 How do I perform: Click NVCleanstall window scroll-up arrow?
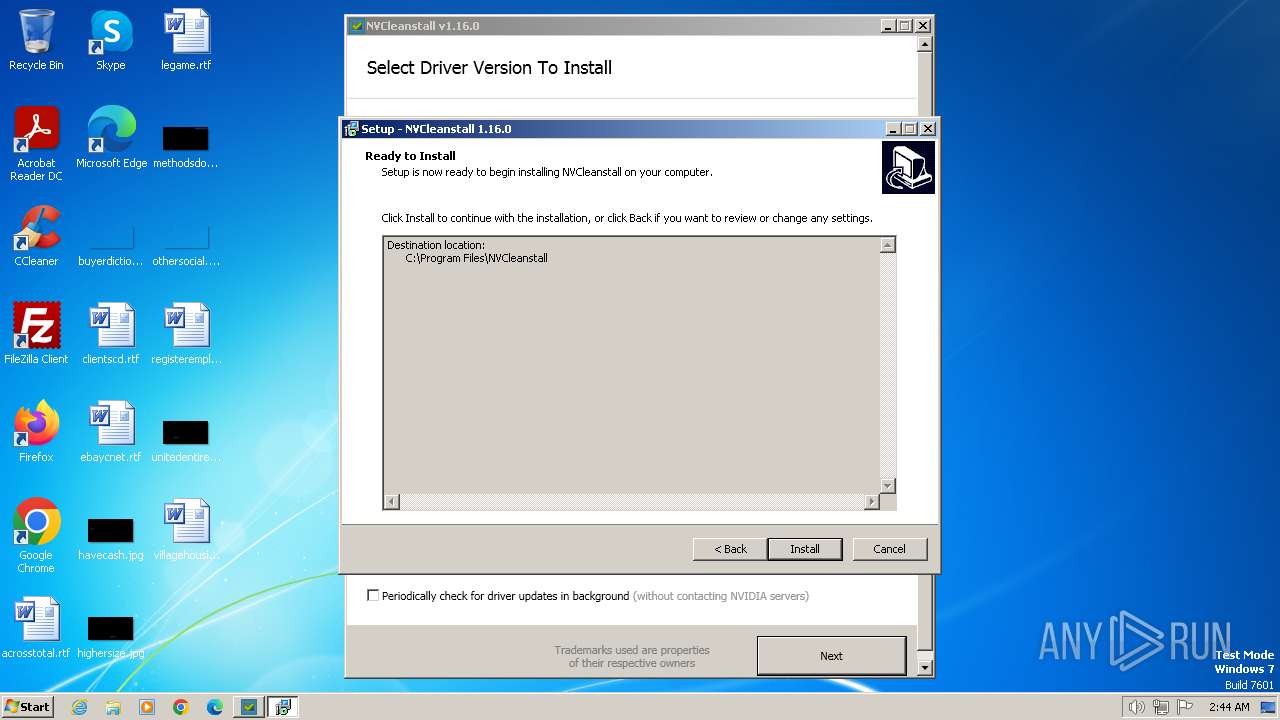pos(925,44)
